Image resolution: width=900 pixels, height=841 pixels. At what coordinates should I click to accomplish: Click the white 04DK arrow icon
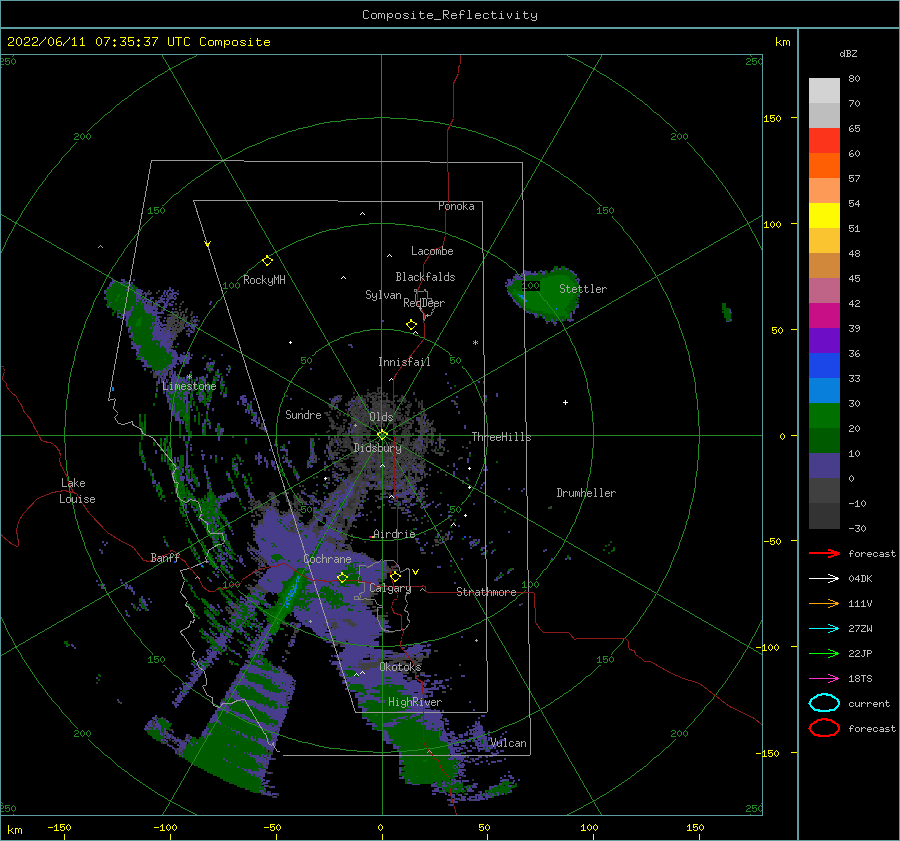pyautogui.click(x=824, y=578)
